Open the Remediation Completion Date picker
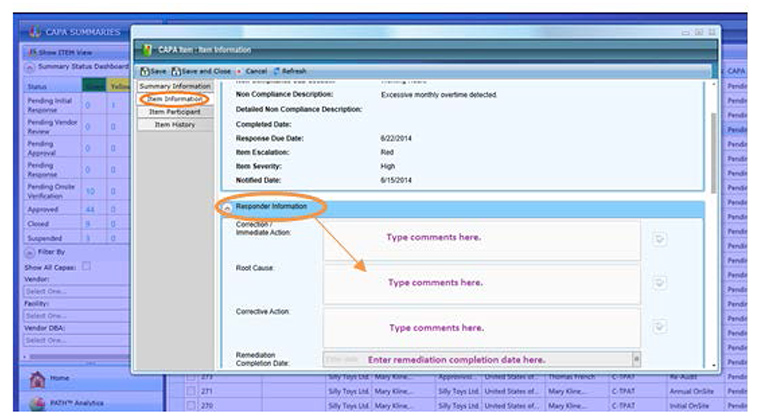Image resolution: width=760 pixels, height=420 pixels. click(636, 359)
